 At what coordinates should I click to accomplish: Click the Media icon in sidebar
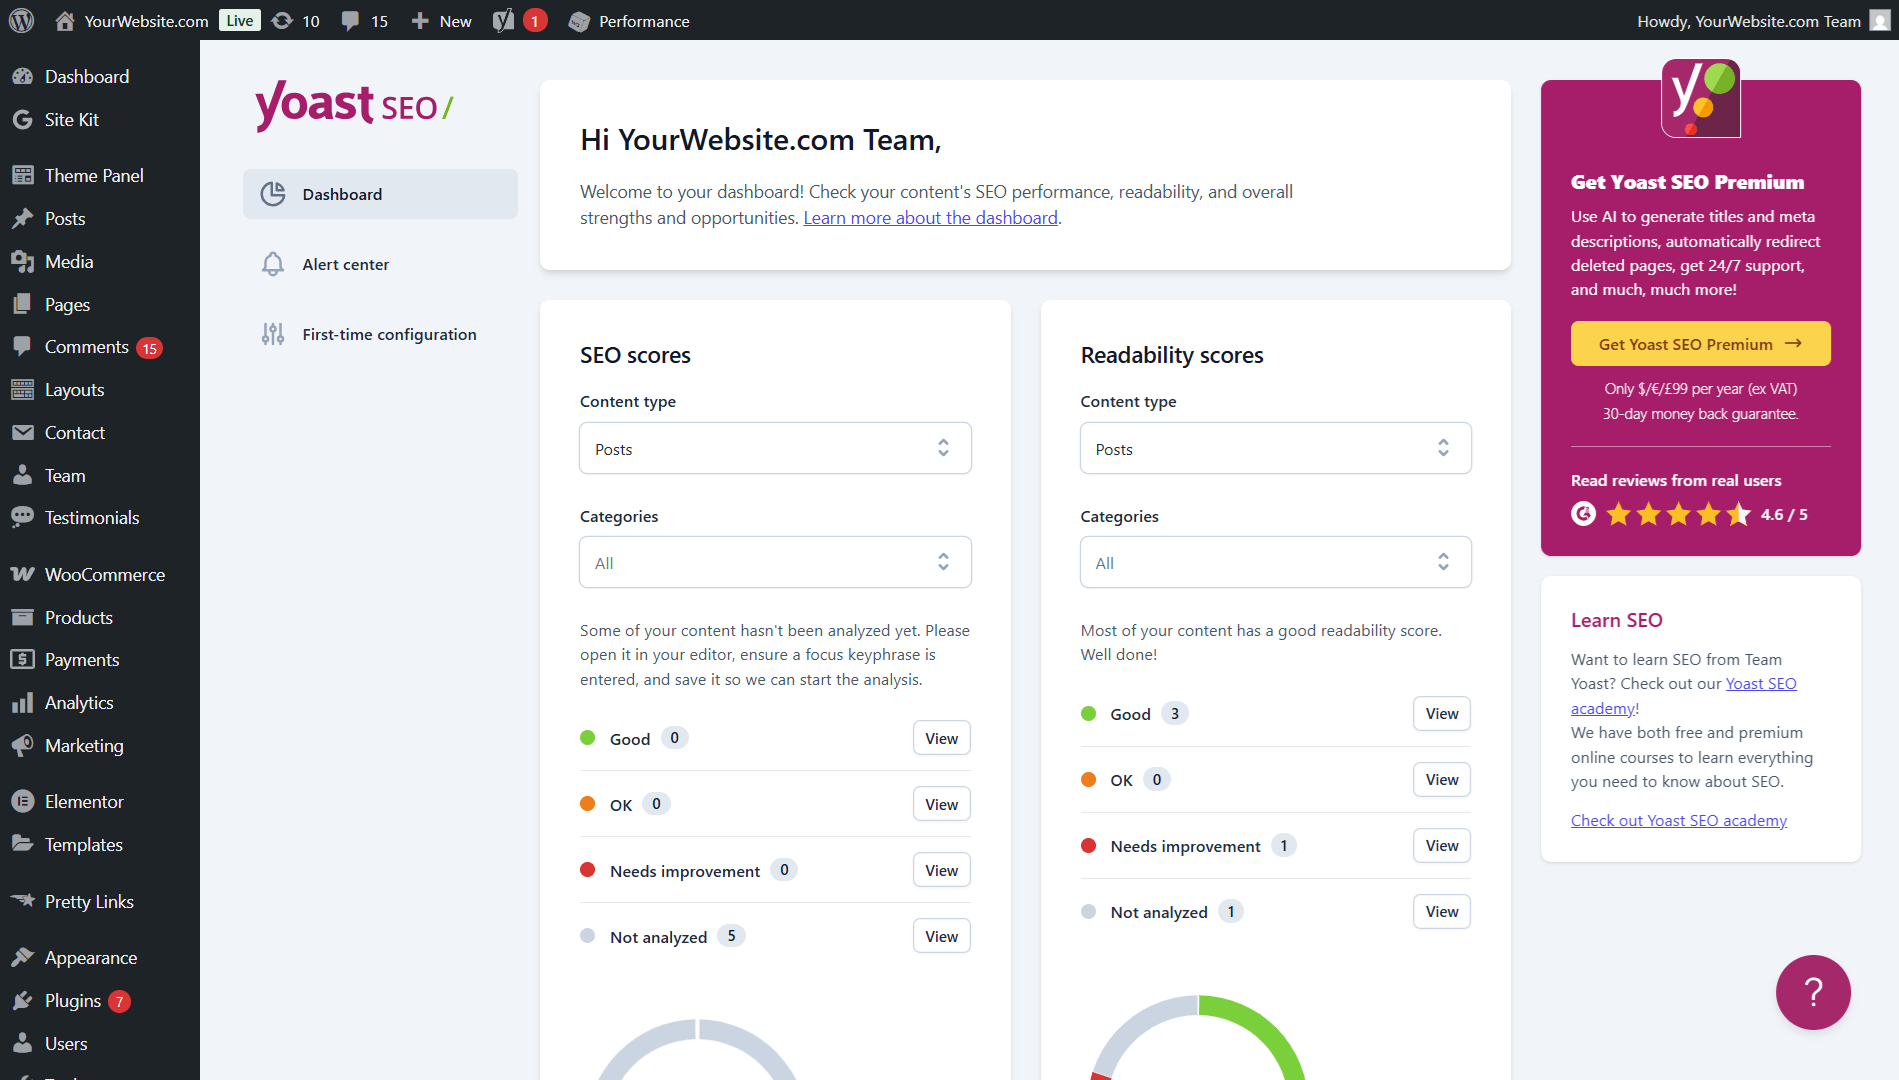[22, 262]
